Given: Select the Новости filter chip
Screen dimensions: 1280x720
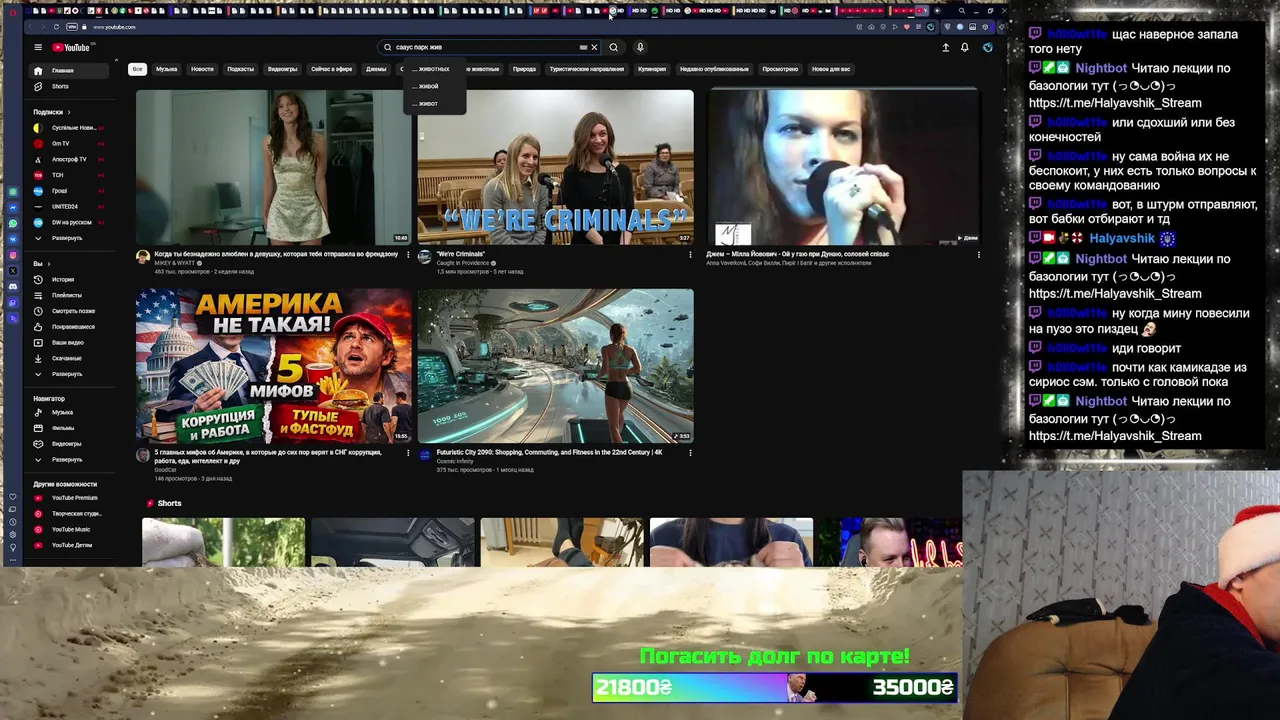Looking at the screenshot, I should pos(202,69).
